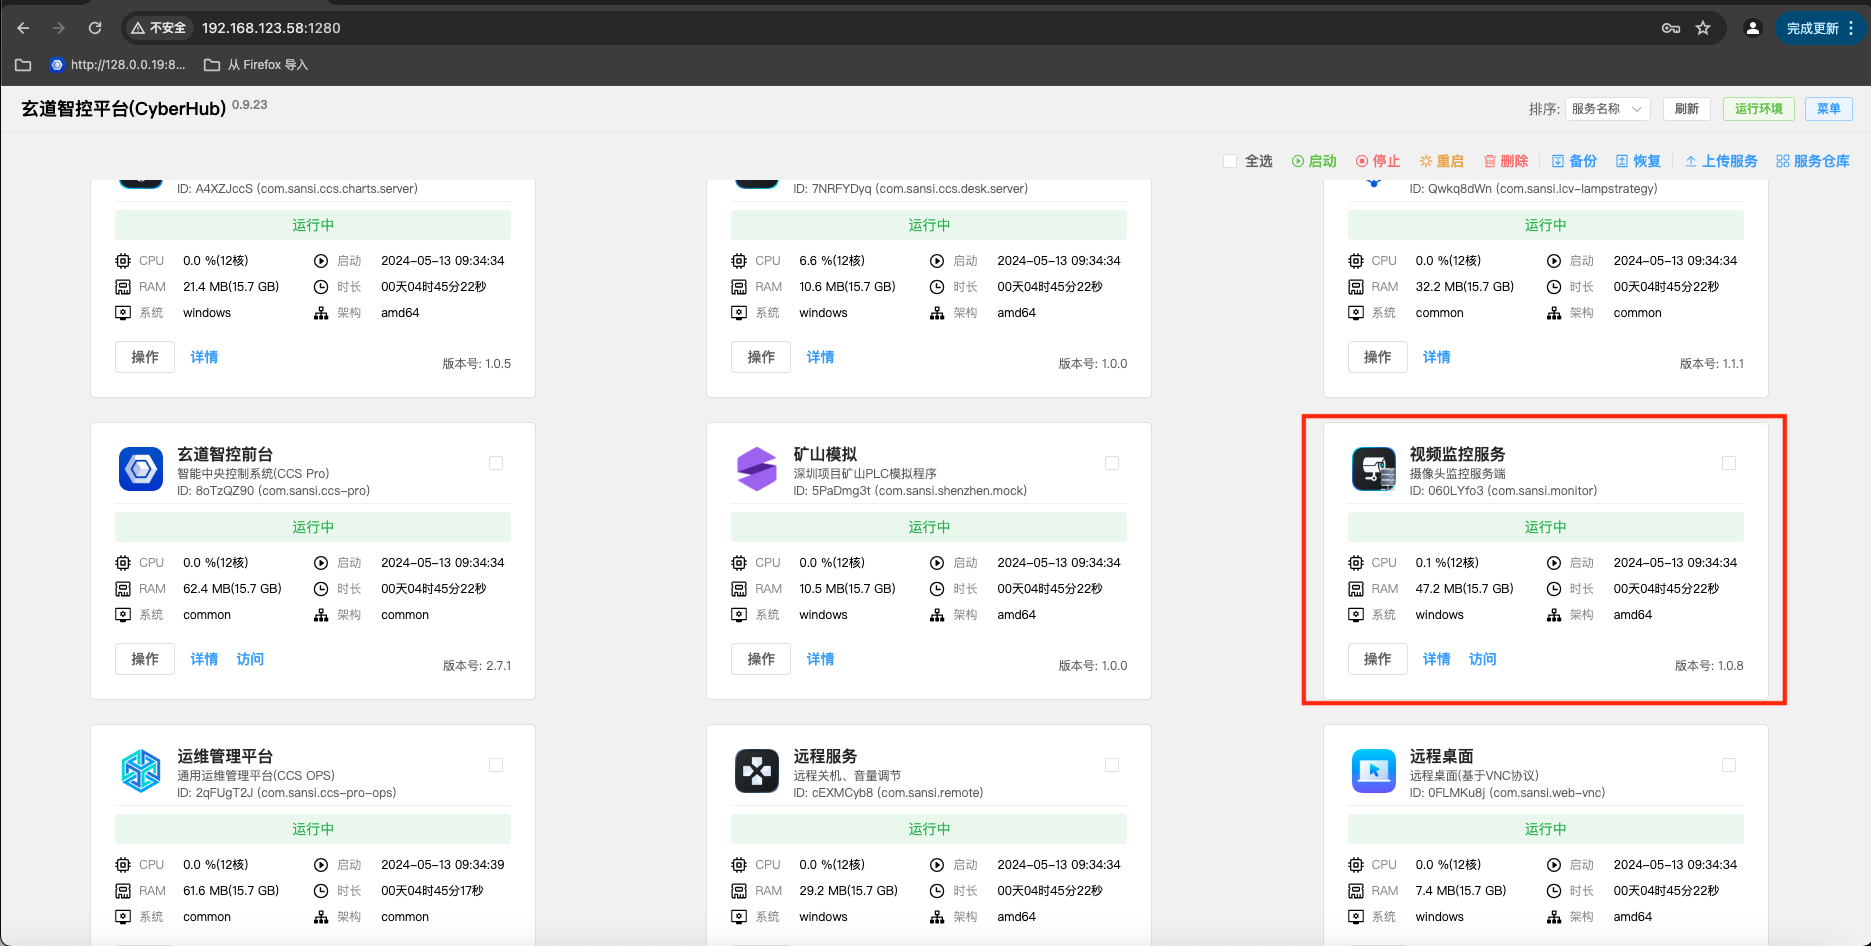Open 详情 link on desk.server card
Image resolution: width=1871 pixels, height=946 pixels.
click(820, 357)
